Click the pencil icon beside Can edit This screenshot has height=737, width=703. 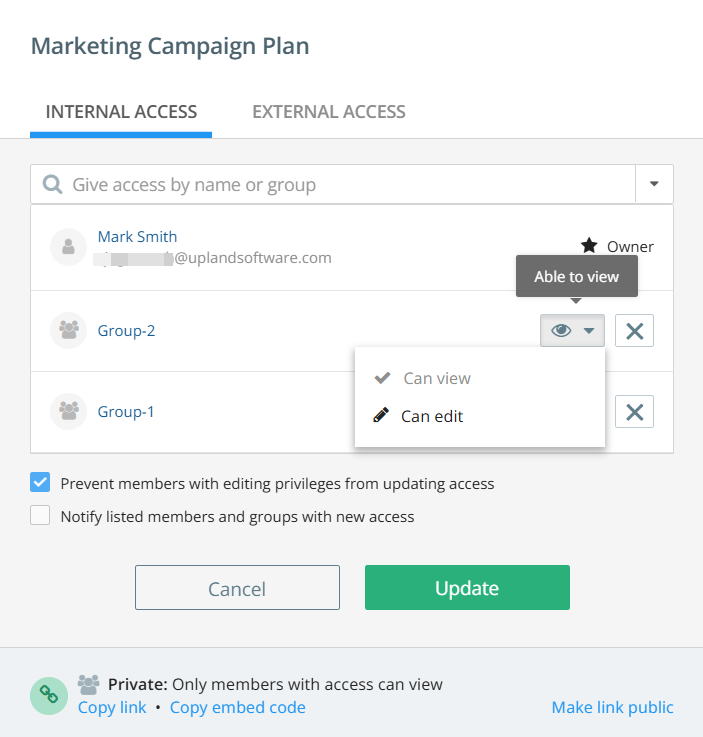(381, 415)
